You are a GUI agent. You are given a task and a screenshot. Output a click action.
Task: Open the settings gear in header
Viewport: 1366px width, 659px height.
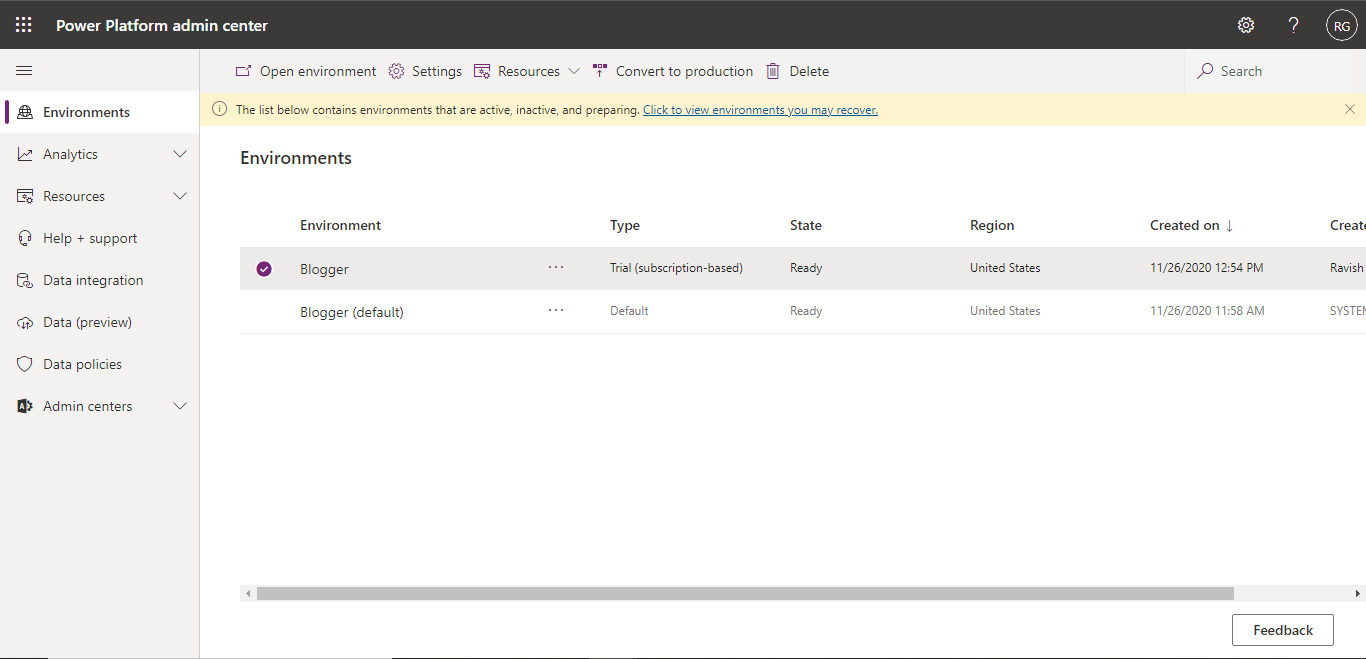[1246, 25]
